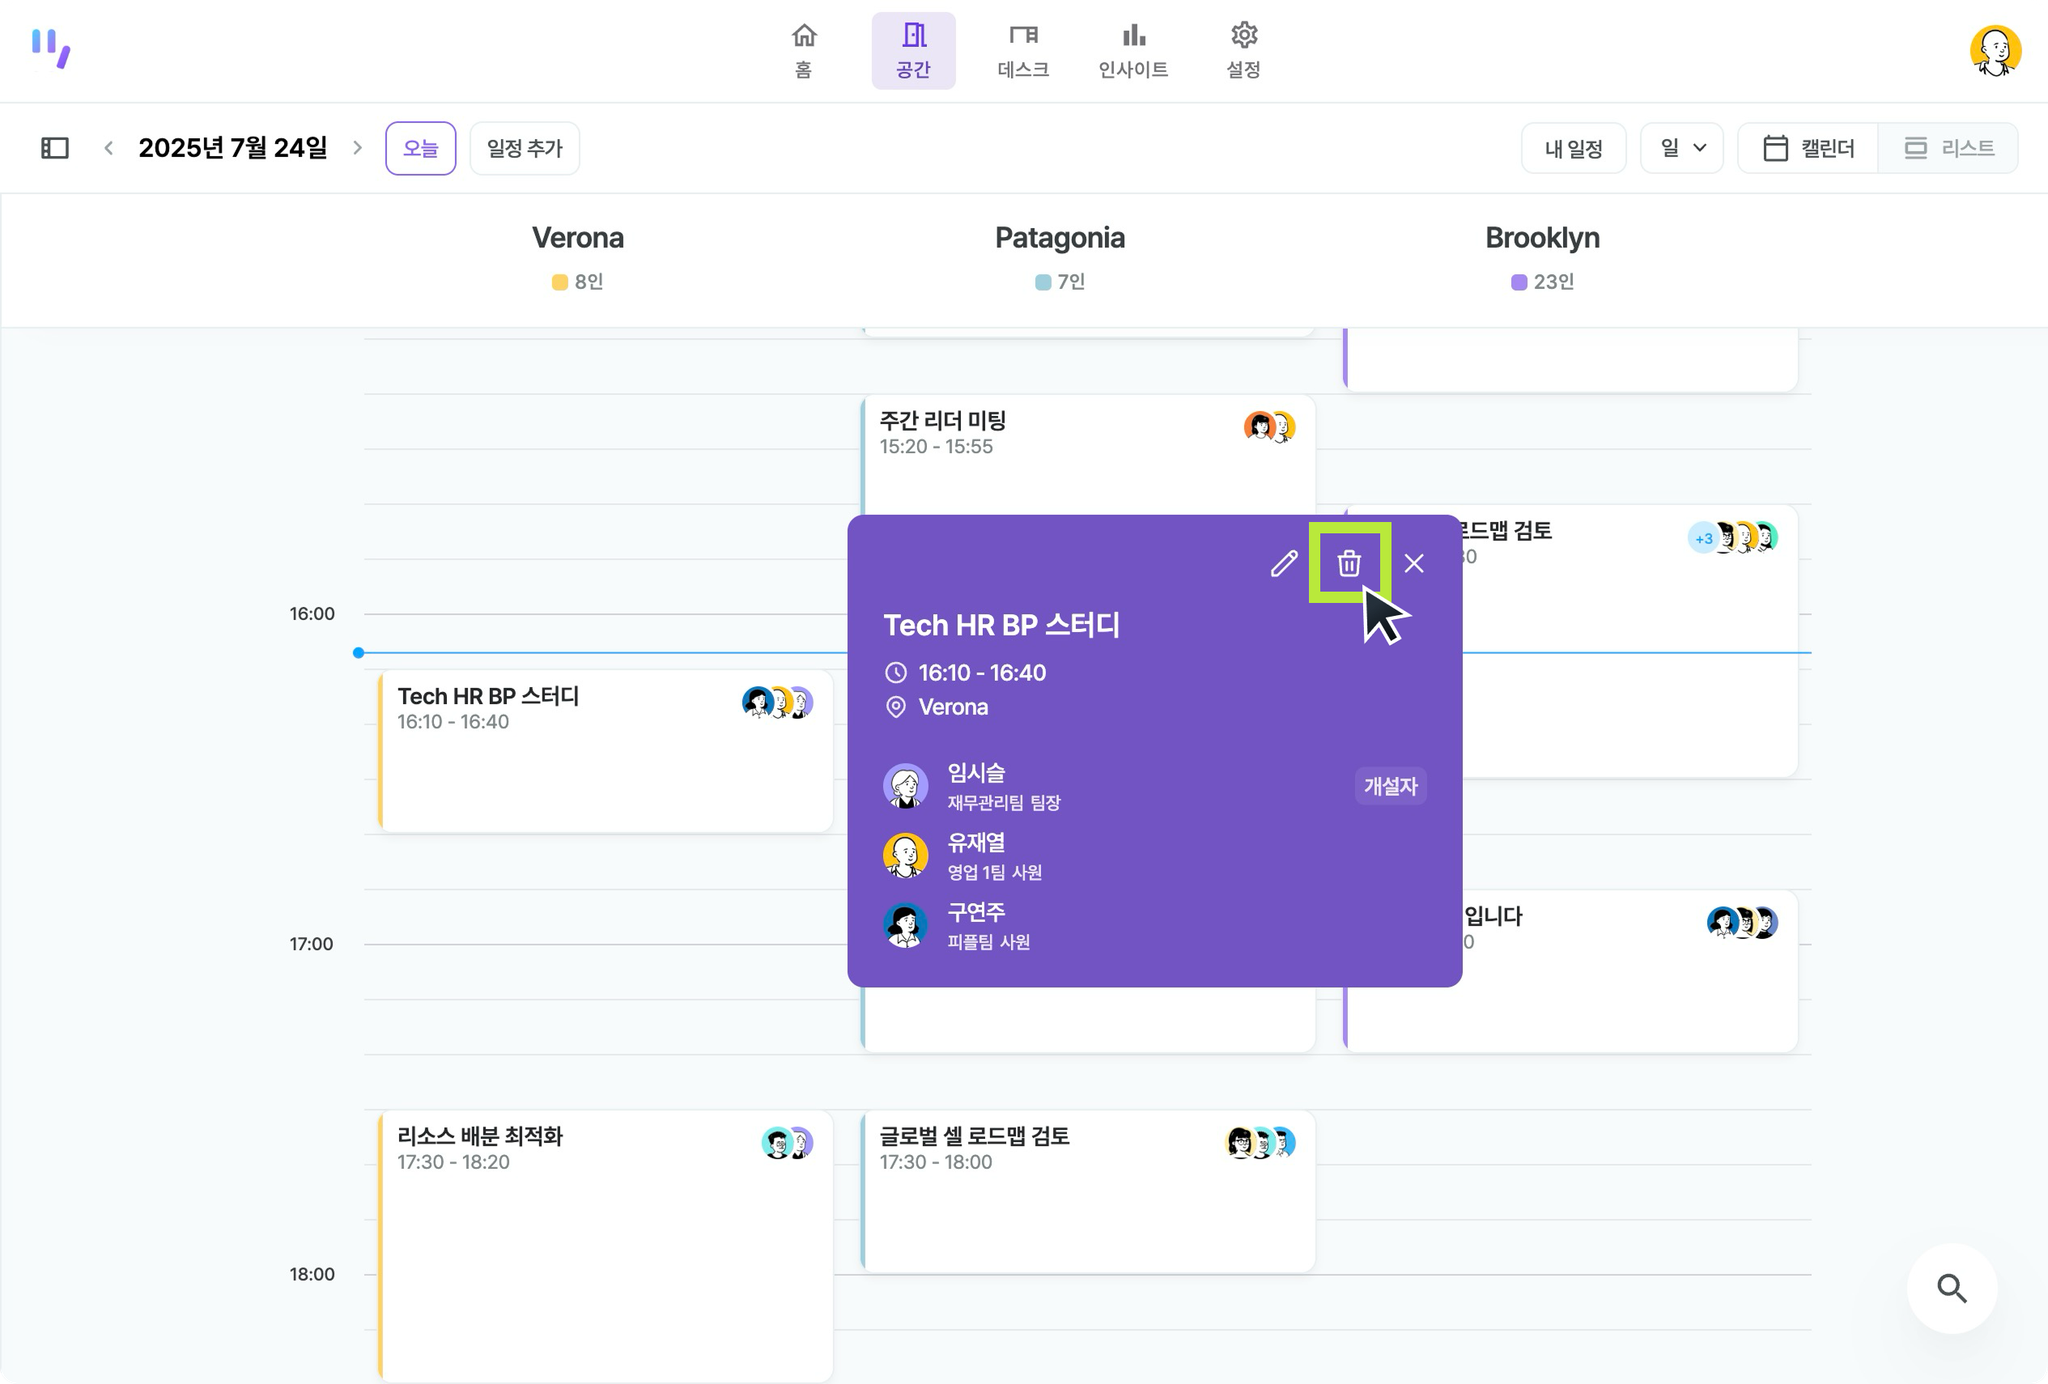This screenshot has height=1384, width=2048.
Task: Click the 일정 추가 add schedule button
Action: (x=524, y=148)
